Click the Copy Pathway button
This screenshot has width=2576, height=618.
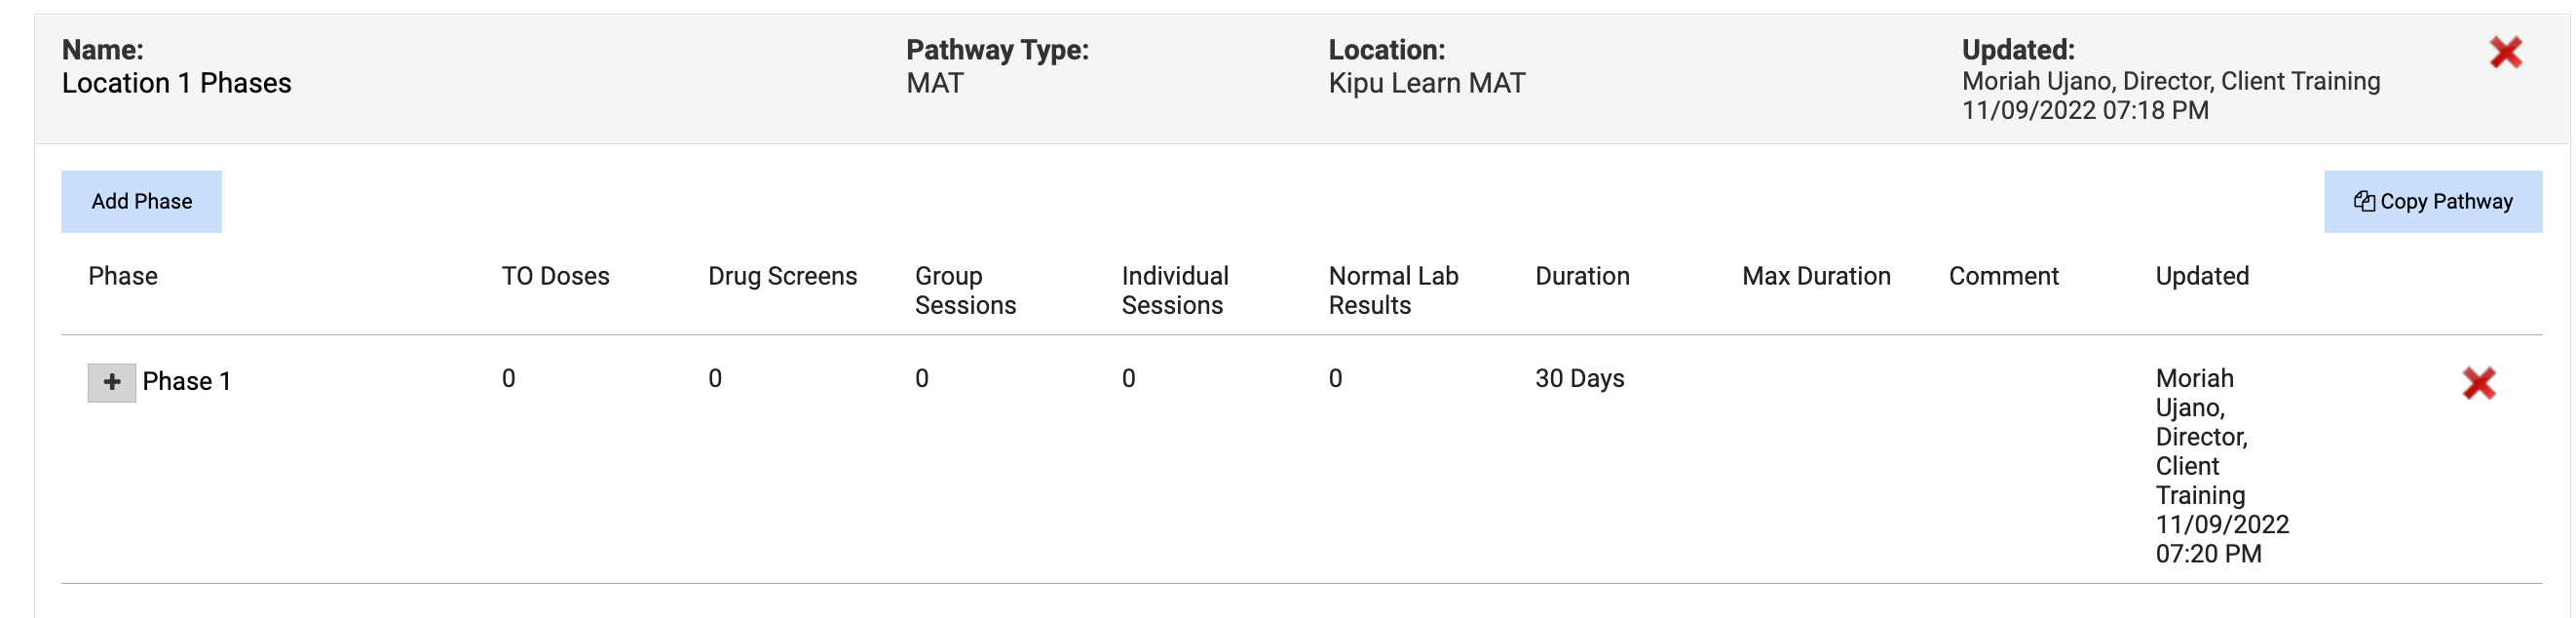click(x=2432, y=202)
